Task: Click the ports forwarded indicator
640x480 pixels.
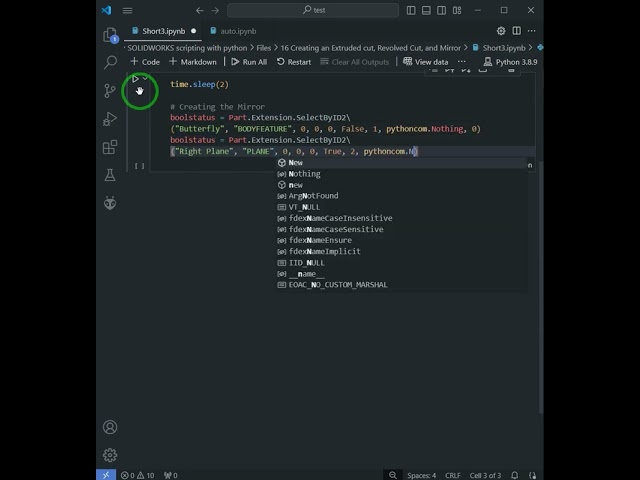Action: tap(171, 475)
